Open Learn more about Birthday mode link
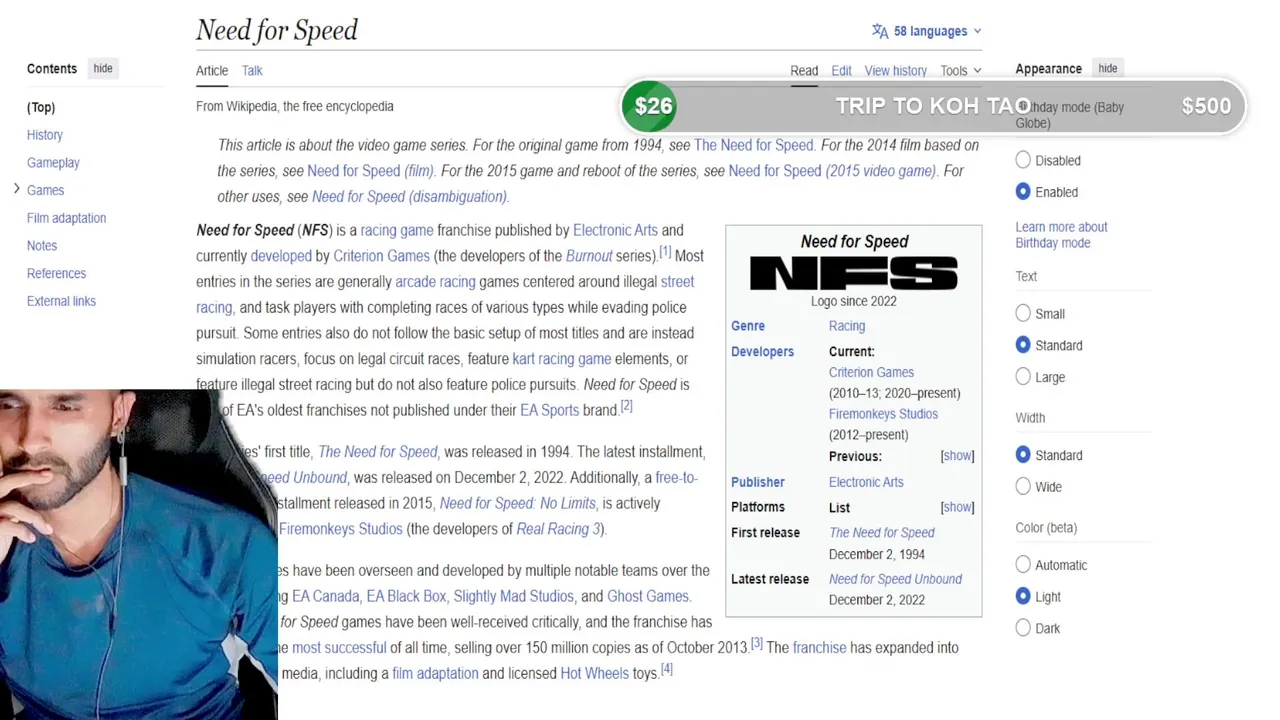This screenshot has width=1280, height=720. click(x=1061, y=235)
